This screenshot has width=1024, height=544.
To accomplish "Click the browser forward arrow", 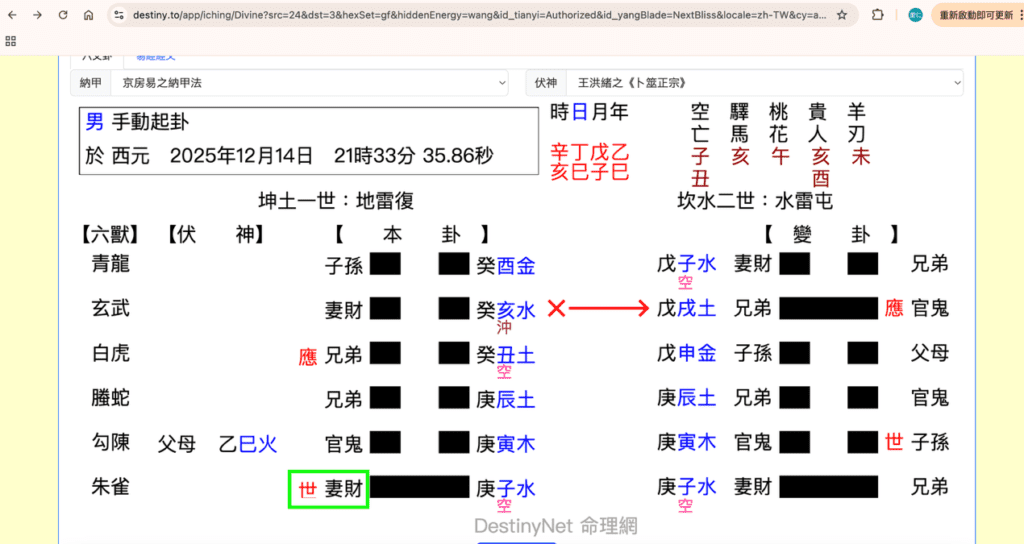I will coord(37,15).
